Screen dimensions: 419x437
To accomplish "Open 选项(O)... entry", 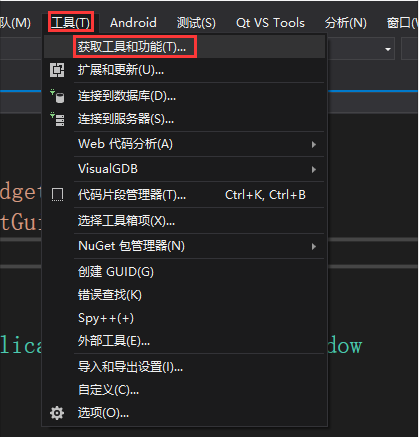I will pos(184,413).
